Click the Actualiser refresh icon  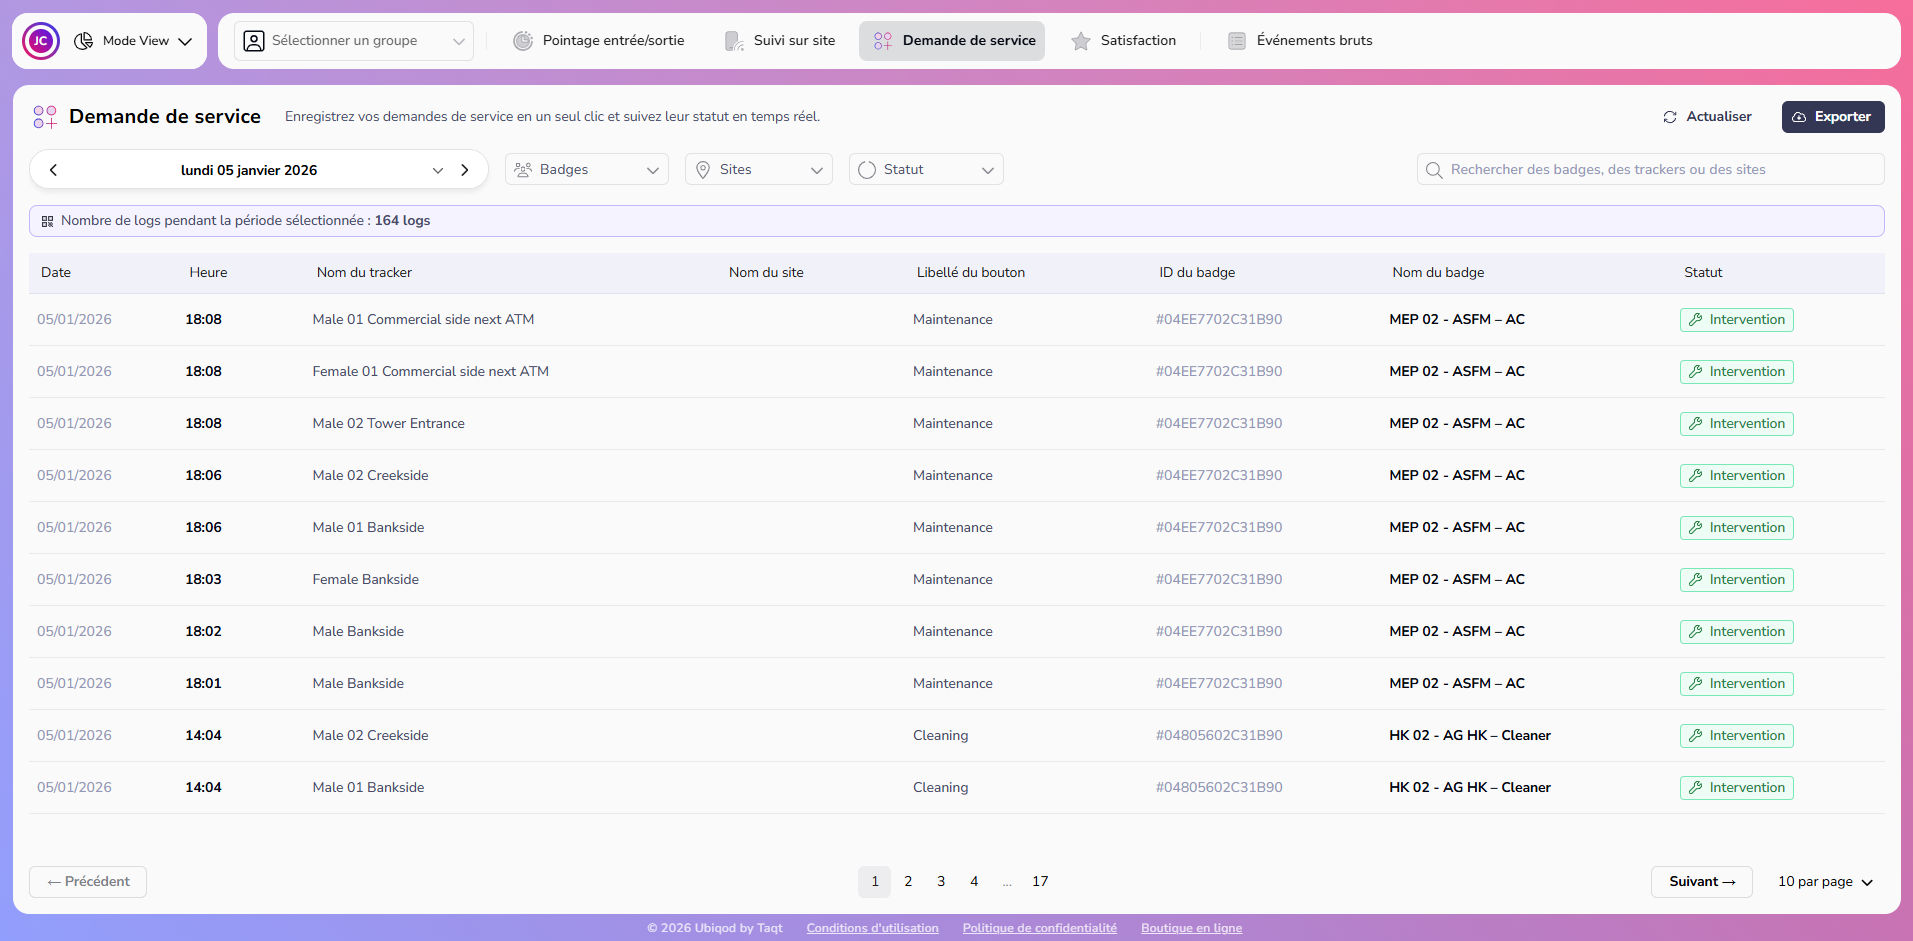1669,116
